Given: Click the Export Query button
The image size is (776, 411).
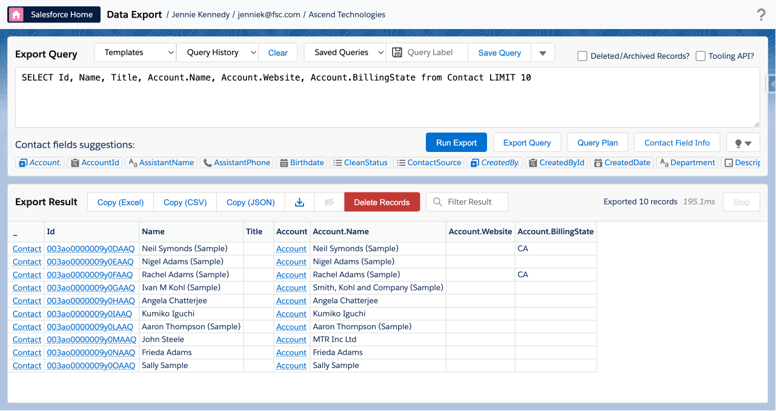Looking at the screenshot, I should [x=527, y=143].
